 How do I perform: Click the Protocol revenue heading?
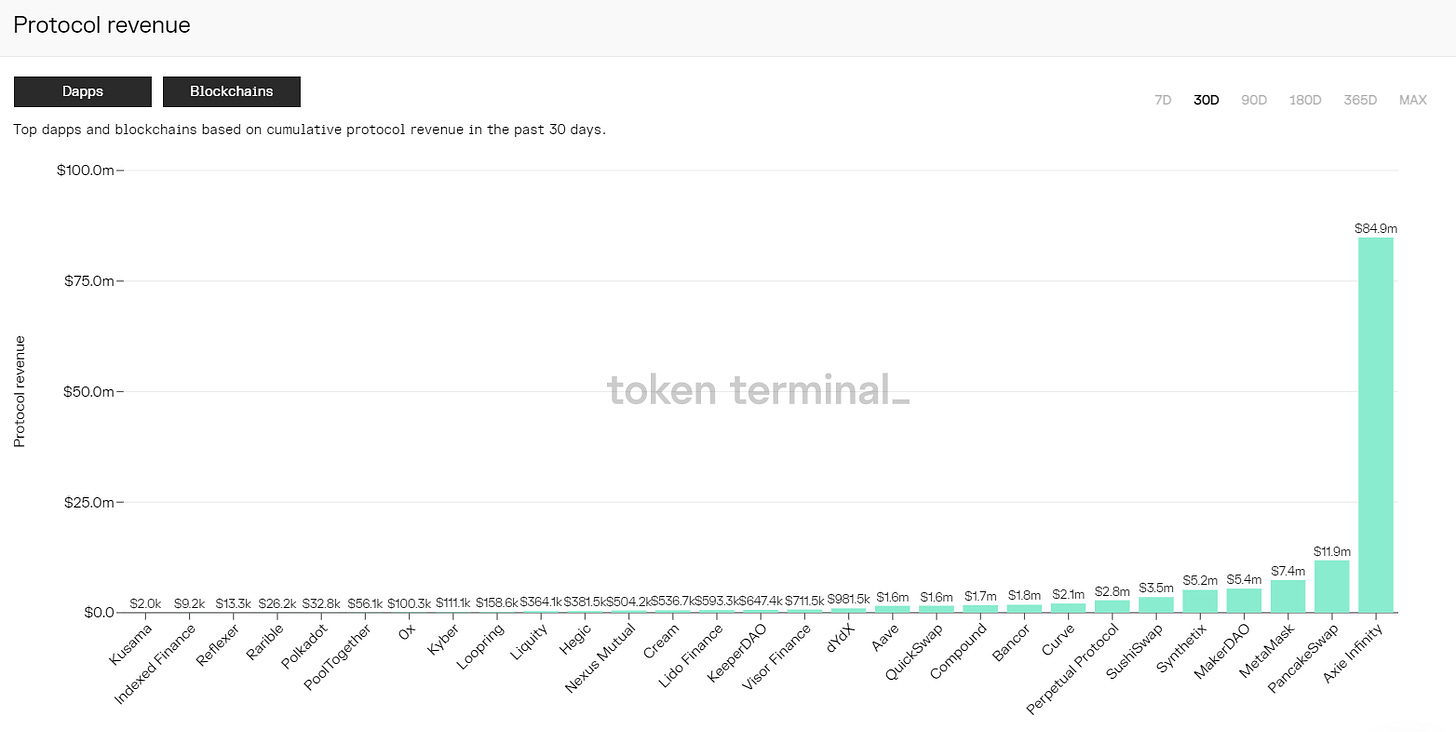pyautogui.click(x=102, y=25)
